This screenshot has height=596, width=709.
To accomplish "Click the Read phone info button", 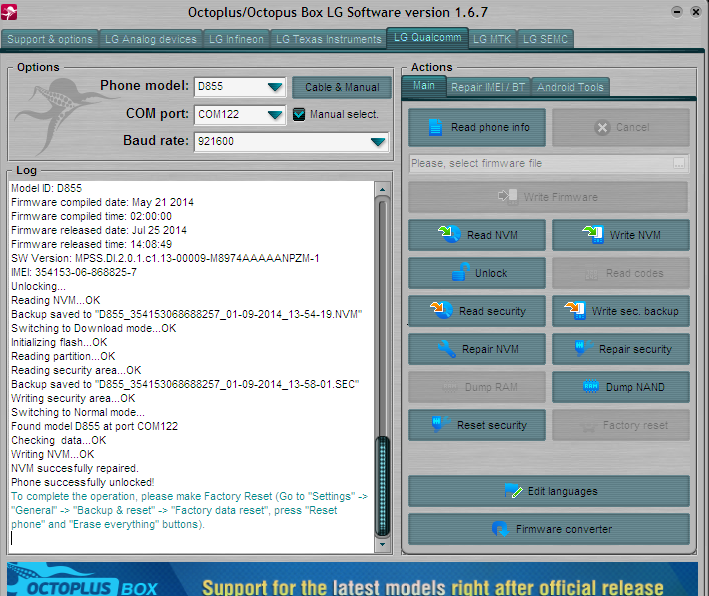I will point(477,128).
